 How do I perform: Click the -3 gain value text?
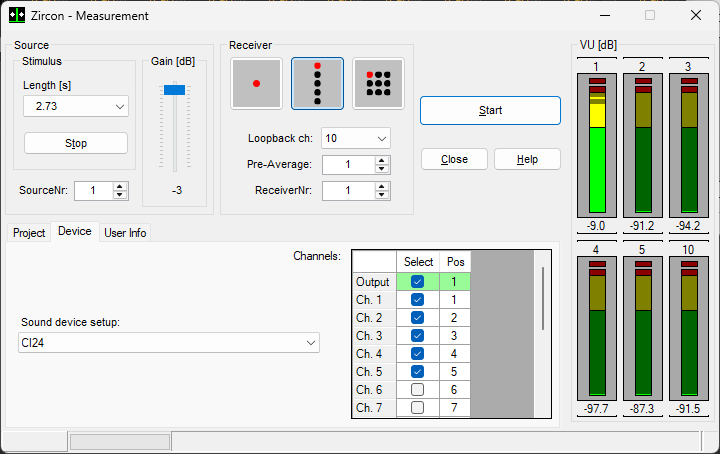click(x=177, y=190)
